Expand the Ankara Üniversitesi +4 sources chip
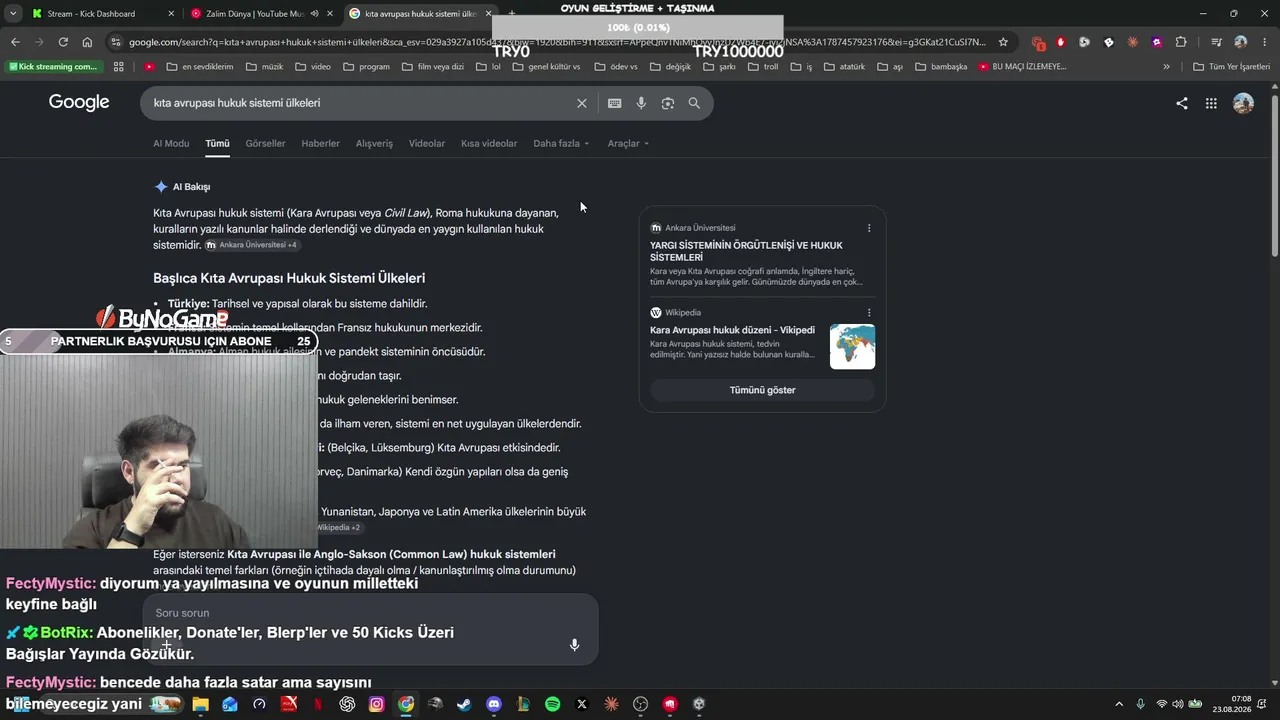 (252, 245)
